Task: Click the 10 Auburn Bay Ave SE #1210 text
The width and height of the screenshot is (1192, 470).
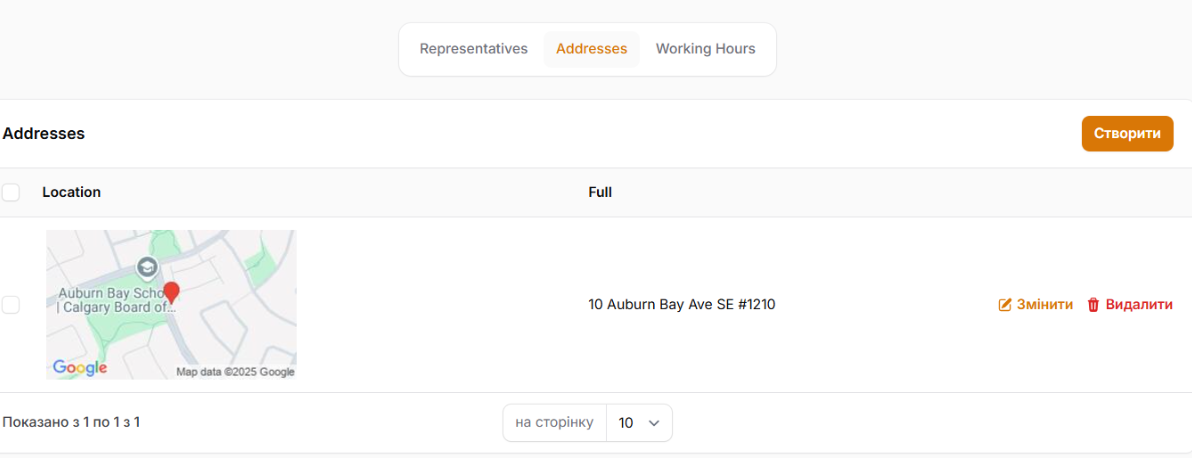Action: [681, 305]
